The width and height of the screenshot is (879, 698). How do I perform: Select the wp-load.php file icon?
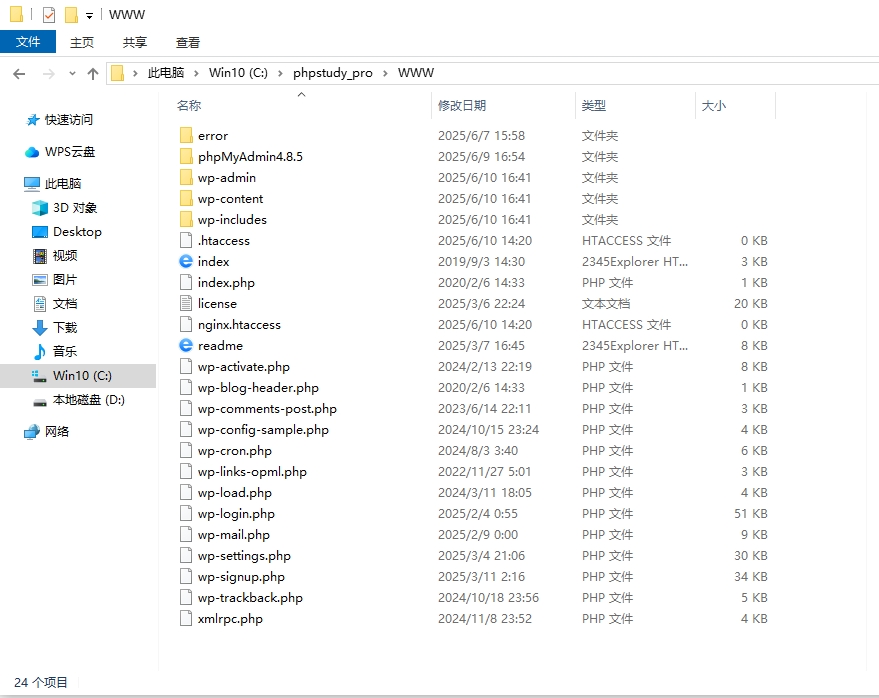click(x=186, y=493)
